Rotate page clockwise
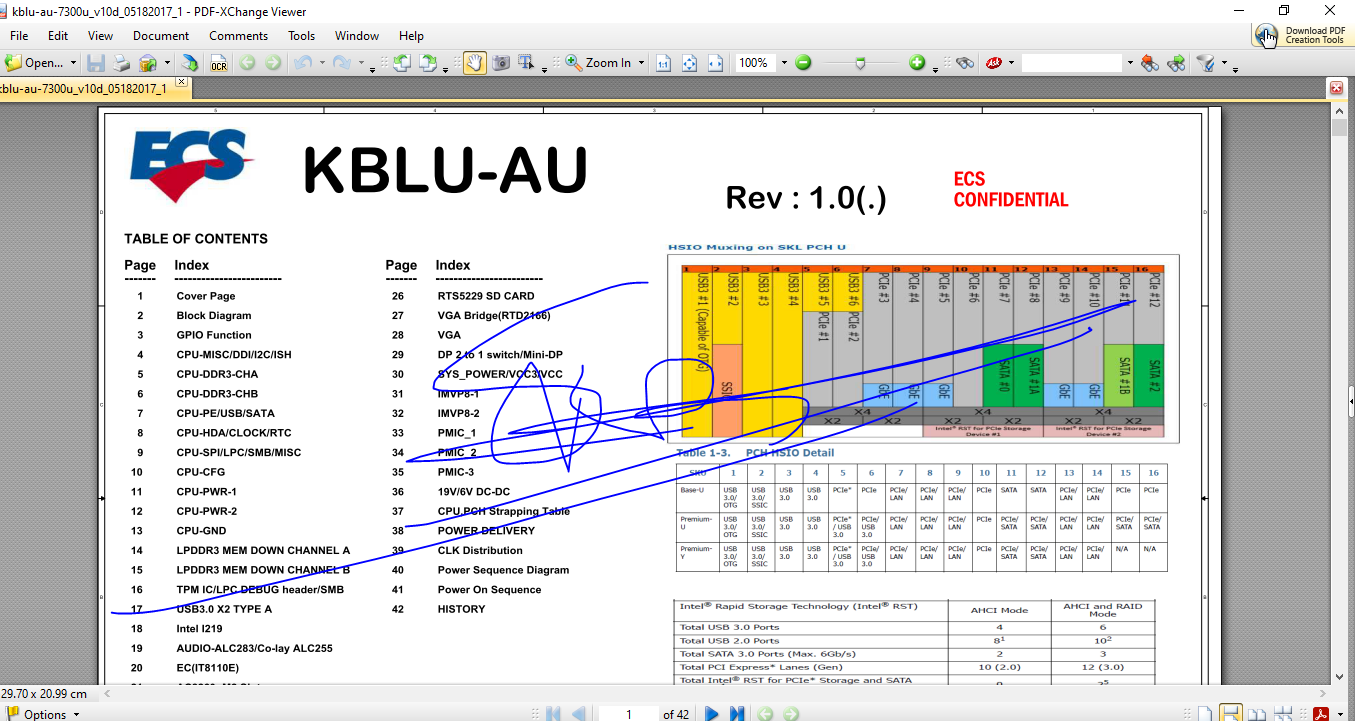 [x=428, y=63]
